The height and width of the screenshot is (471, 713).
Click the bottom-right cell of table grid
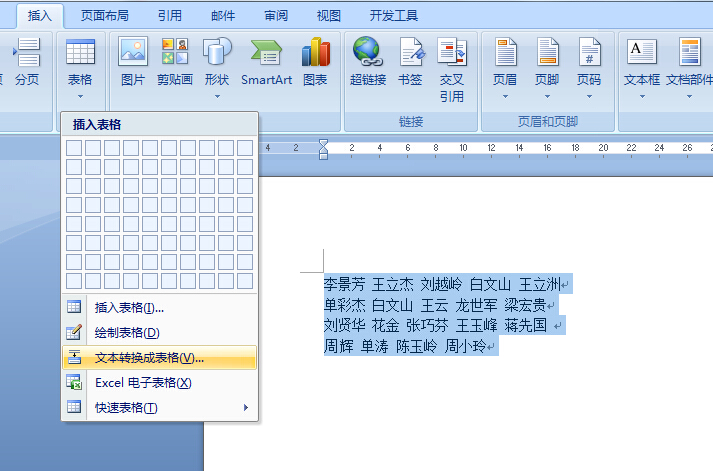coord(245,281)
